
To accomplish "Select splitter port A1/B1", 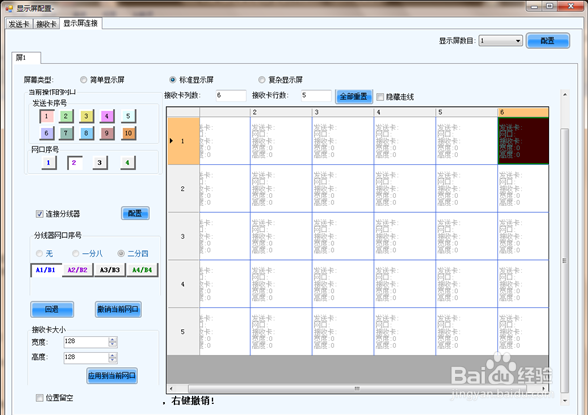I will click(x=46, y=270).
